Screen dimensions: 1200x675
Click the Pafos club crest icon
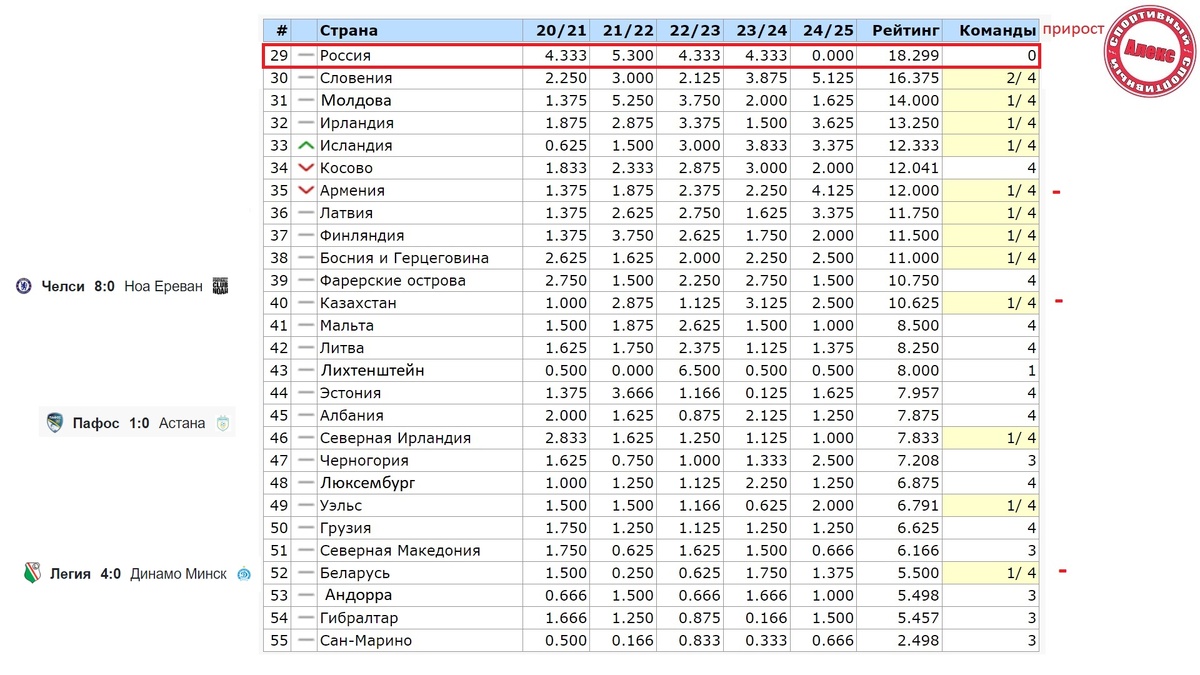(x=55, y=423)
